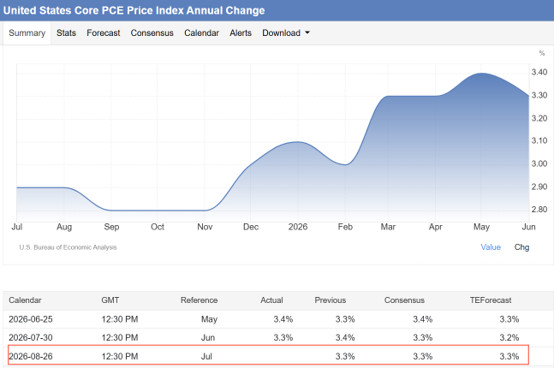
Task: Switch chart to Chg view
Action: [x=521, y=247]
